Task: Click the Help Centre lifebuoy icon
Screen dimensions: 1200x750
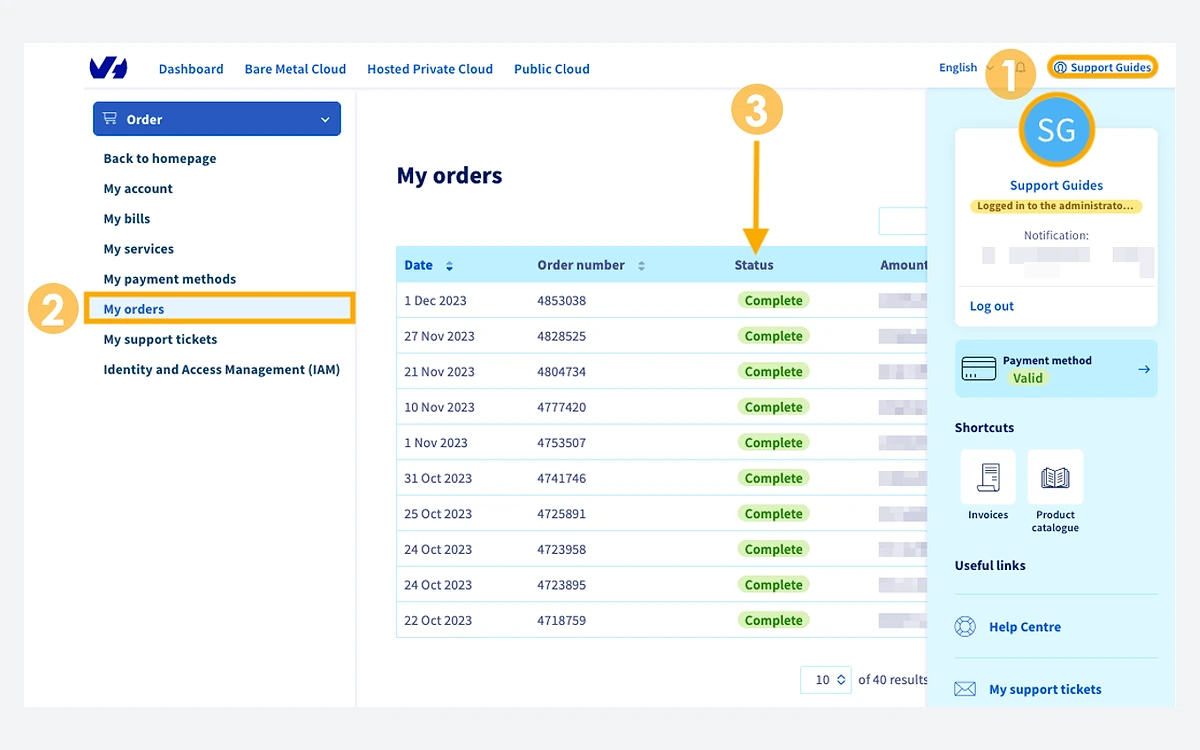Action: 965,627
